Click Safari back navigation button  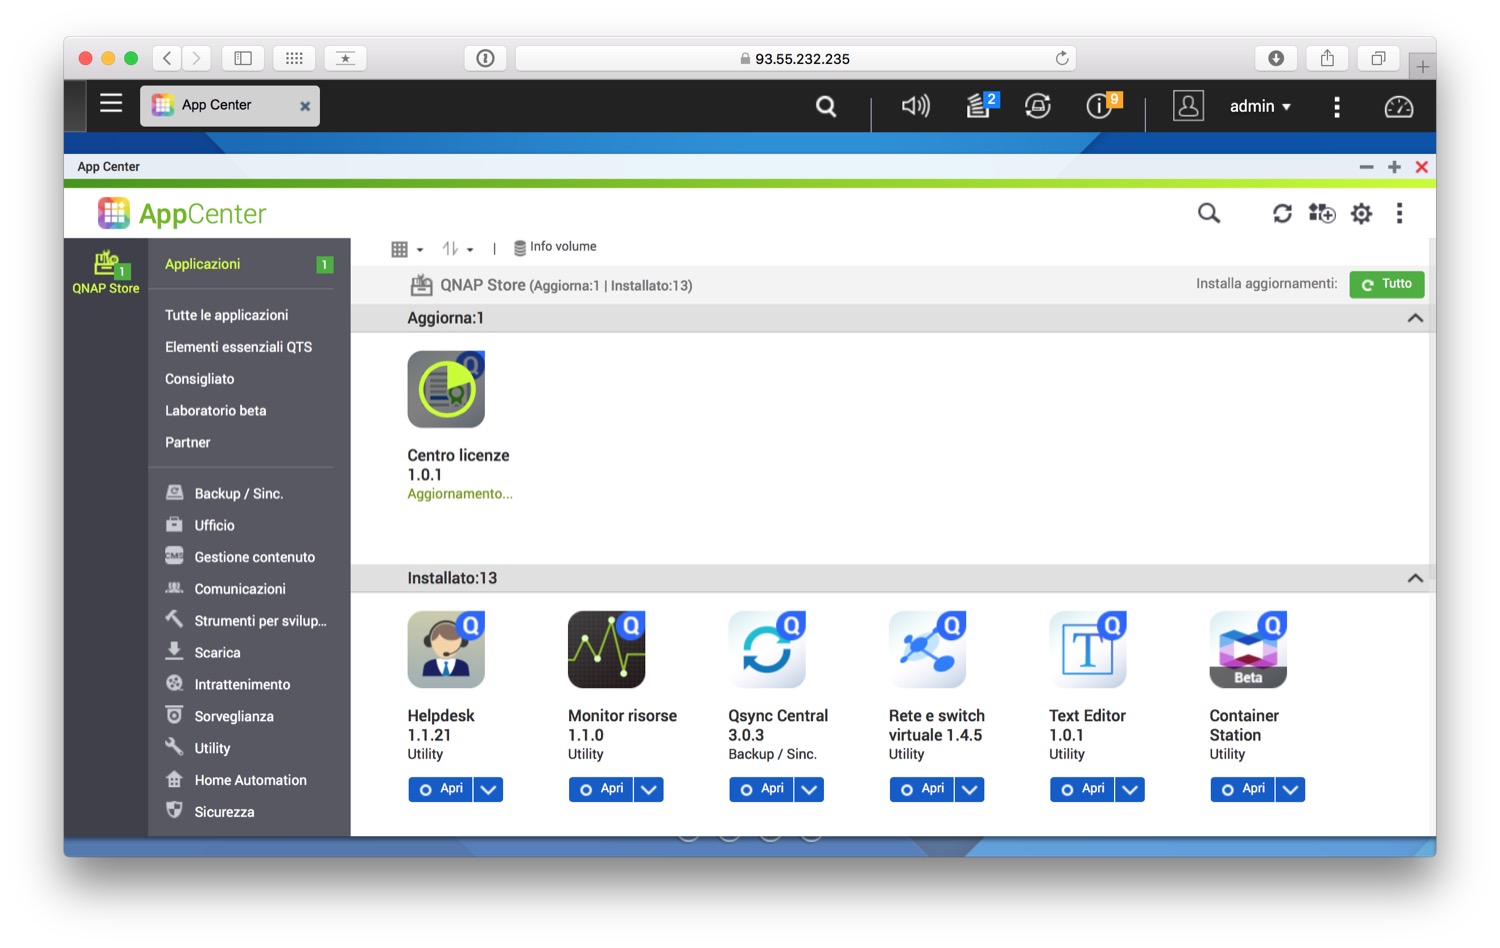pos(167,59)
